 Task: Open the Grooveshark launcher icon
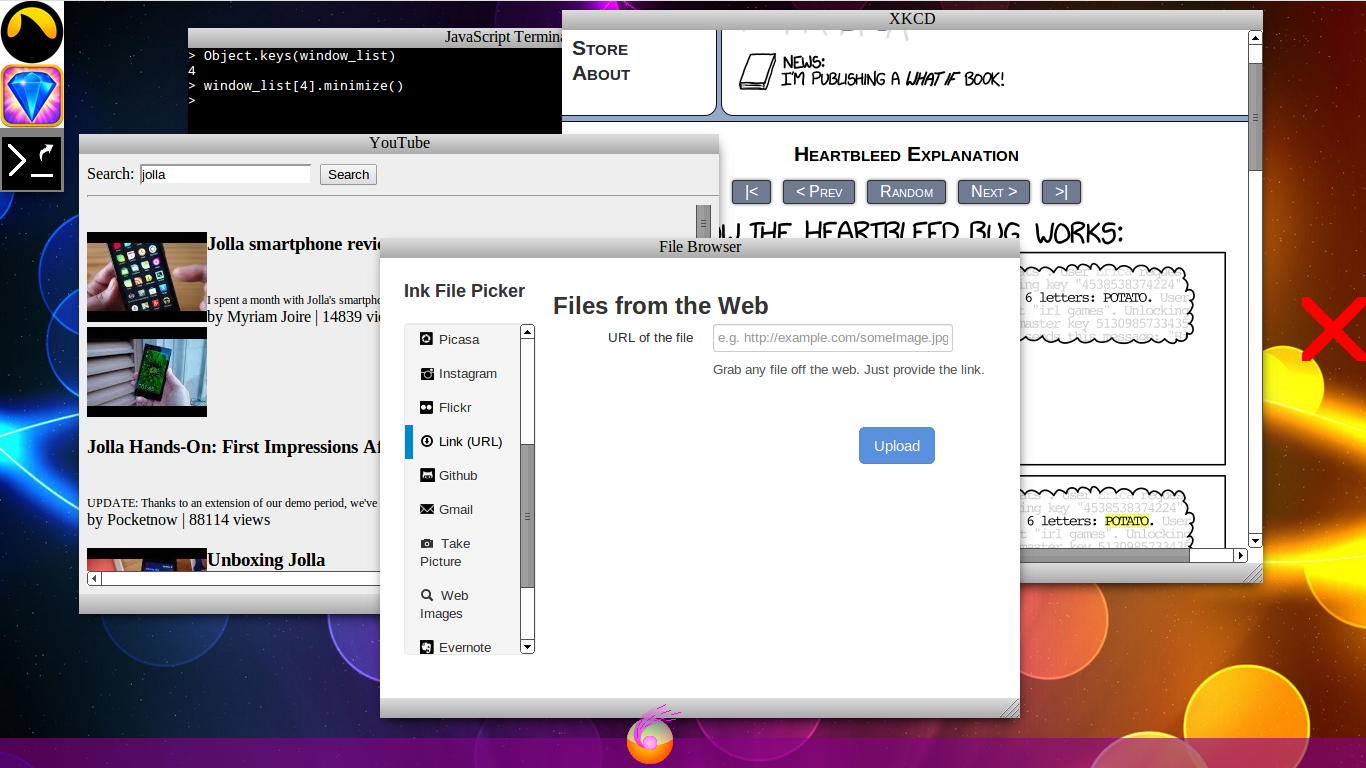point(31,31)
